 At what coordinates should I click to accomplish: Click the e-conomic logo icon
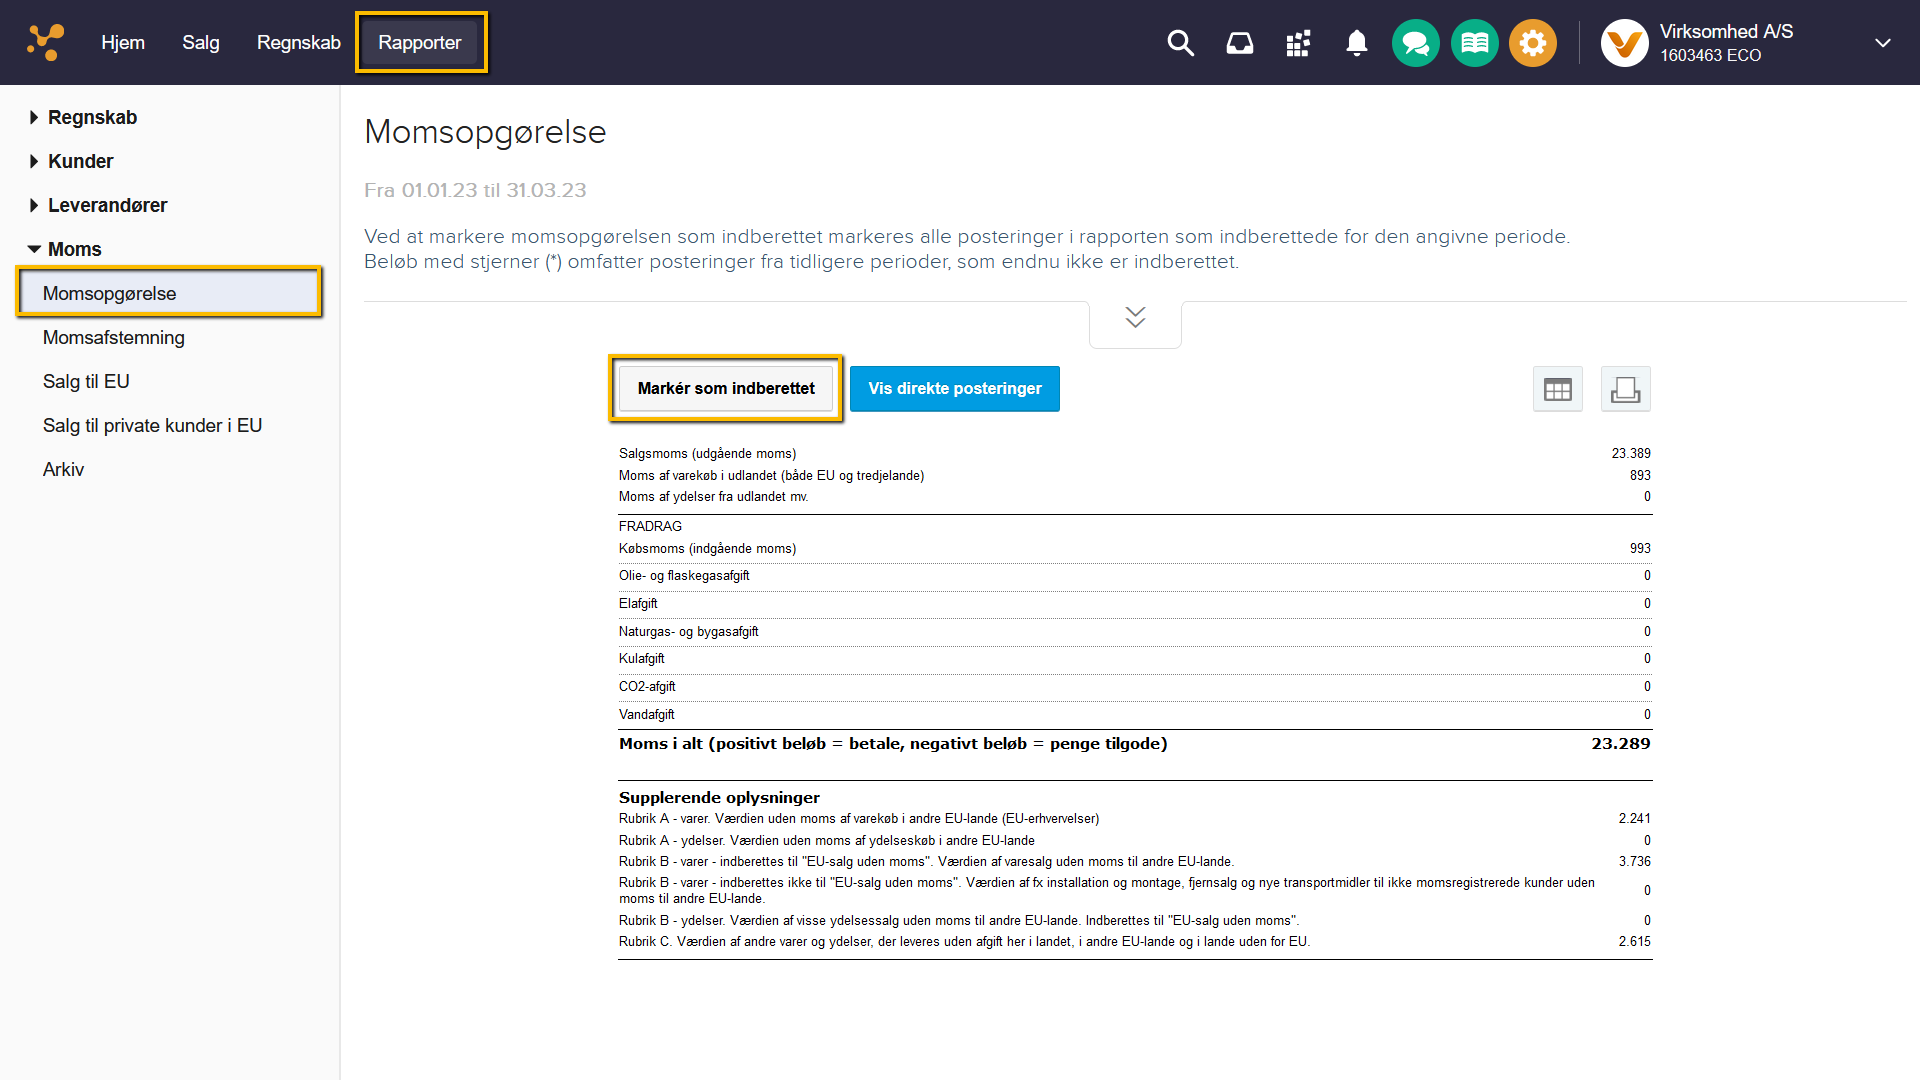click(x=45, y=42)
